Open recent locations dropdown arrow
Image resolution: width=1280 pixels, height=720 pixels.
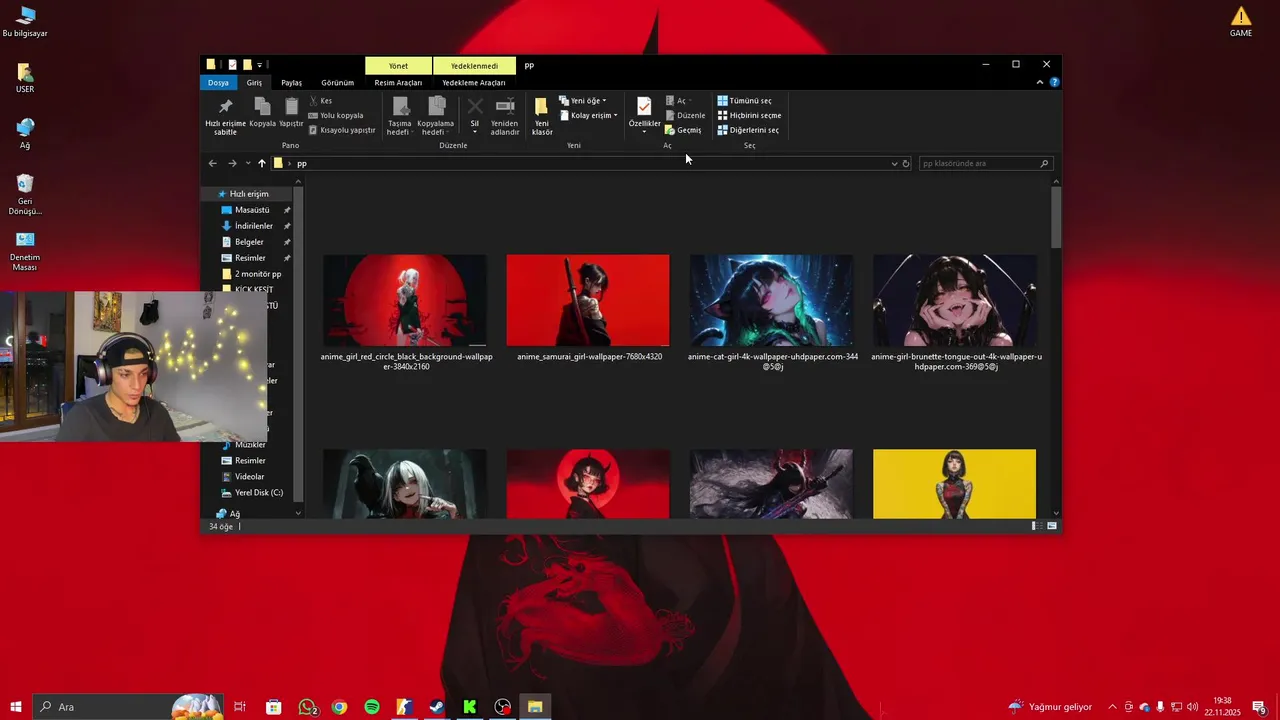[248, 163]
